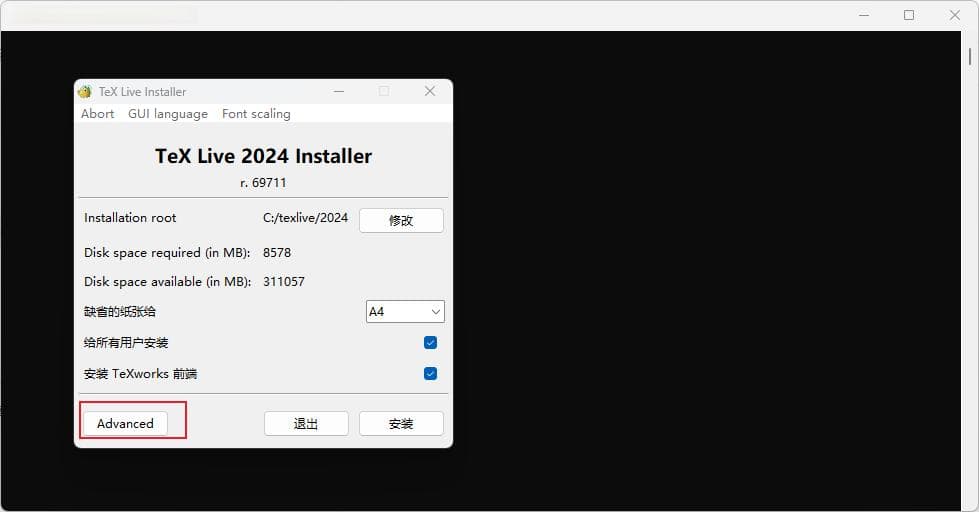Click 修改 to change installation root
979x512 pixels.
(401, 220)
